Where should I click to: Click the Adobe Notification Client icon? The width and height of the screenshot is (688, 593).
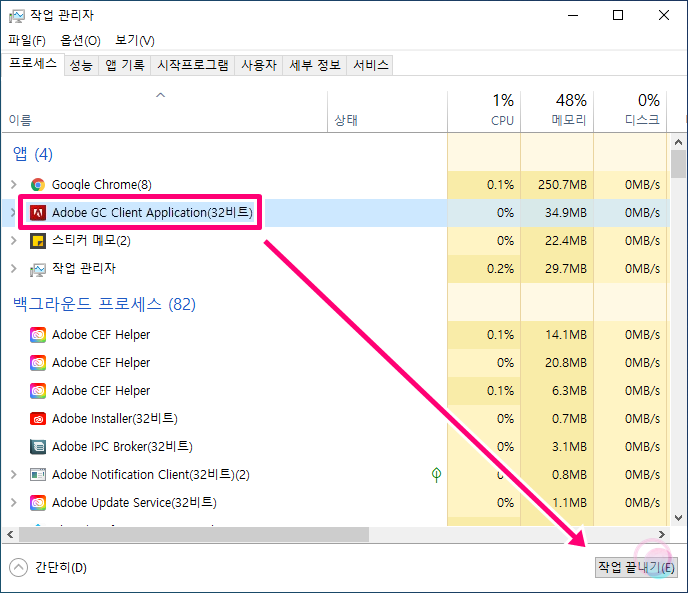point(38,474)
